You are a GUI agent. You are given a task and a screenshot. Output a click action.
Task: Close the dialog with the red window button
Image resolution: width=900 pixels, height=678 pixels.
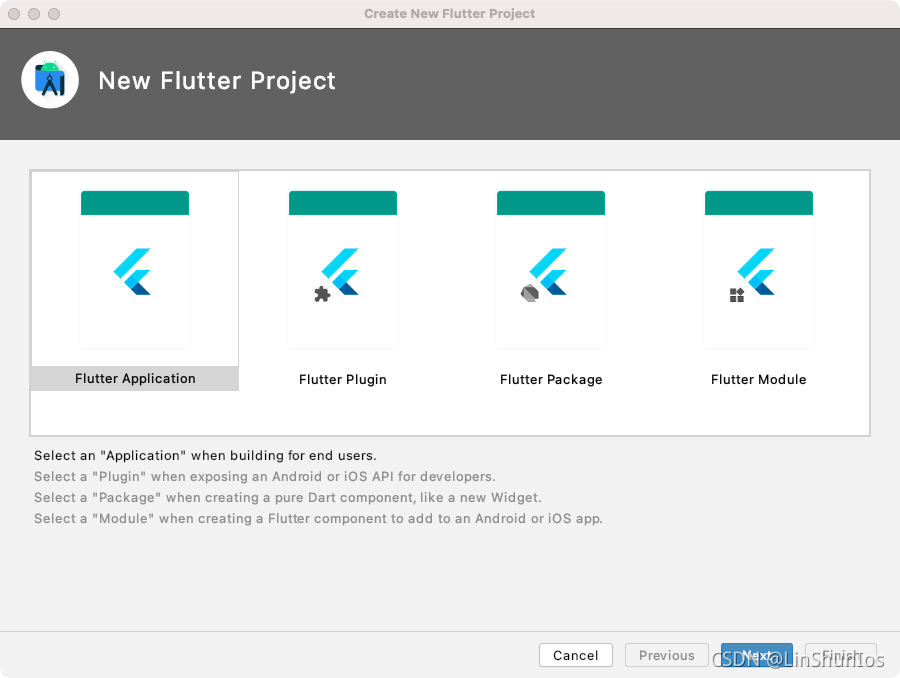pyautogui.click(x=14, y=14)
